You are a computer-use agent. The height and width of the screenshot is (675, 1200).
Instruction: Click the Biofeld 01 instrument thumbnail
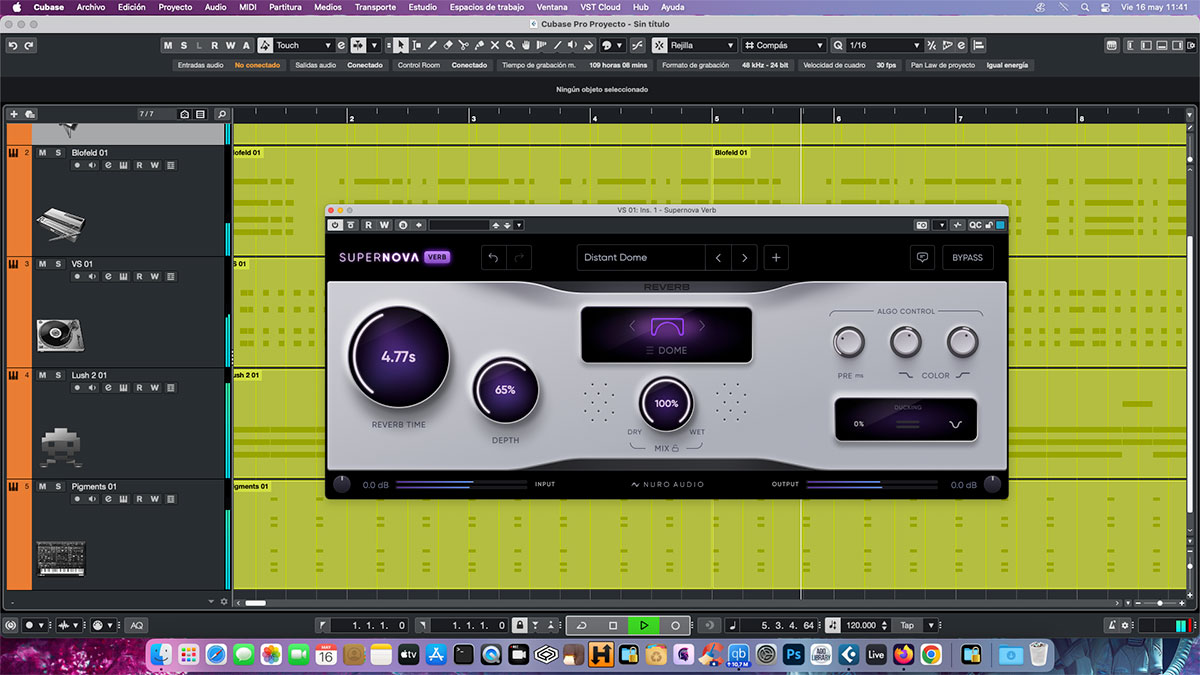click(x=60, y=224)
